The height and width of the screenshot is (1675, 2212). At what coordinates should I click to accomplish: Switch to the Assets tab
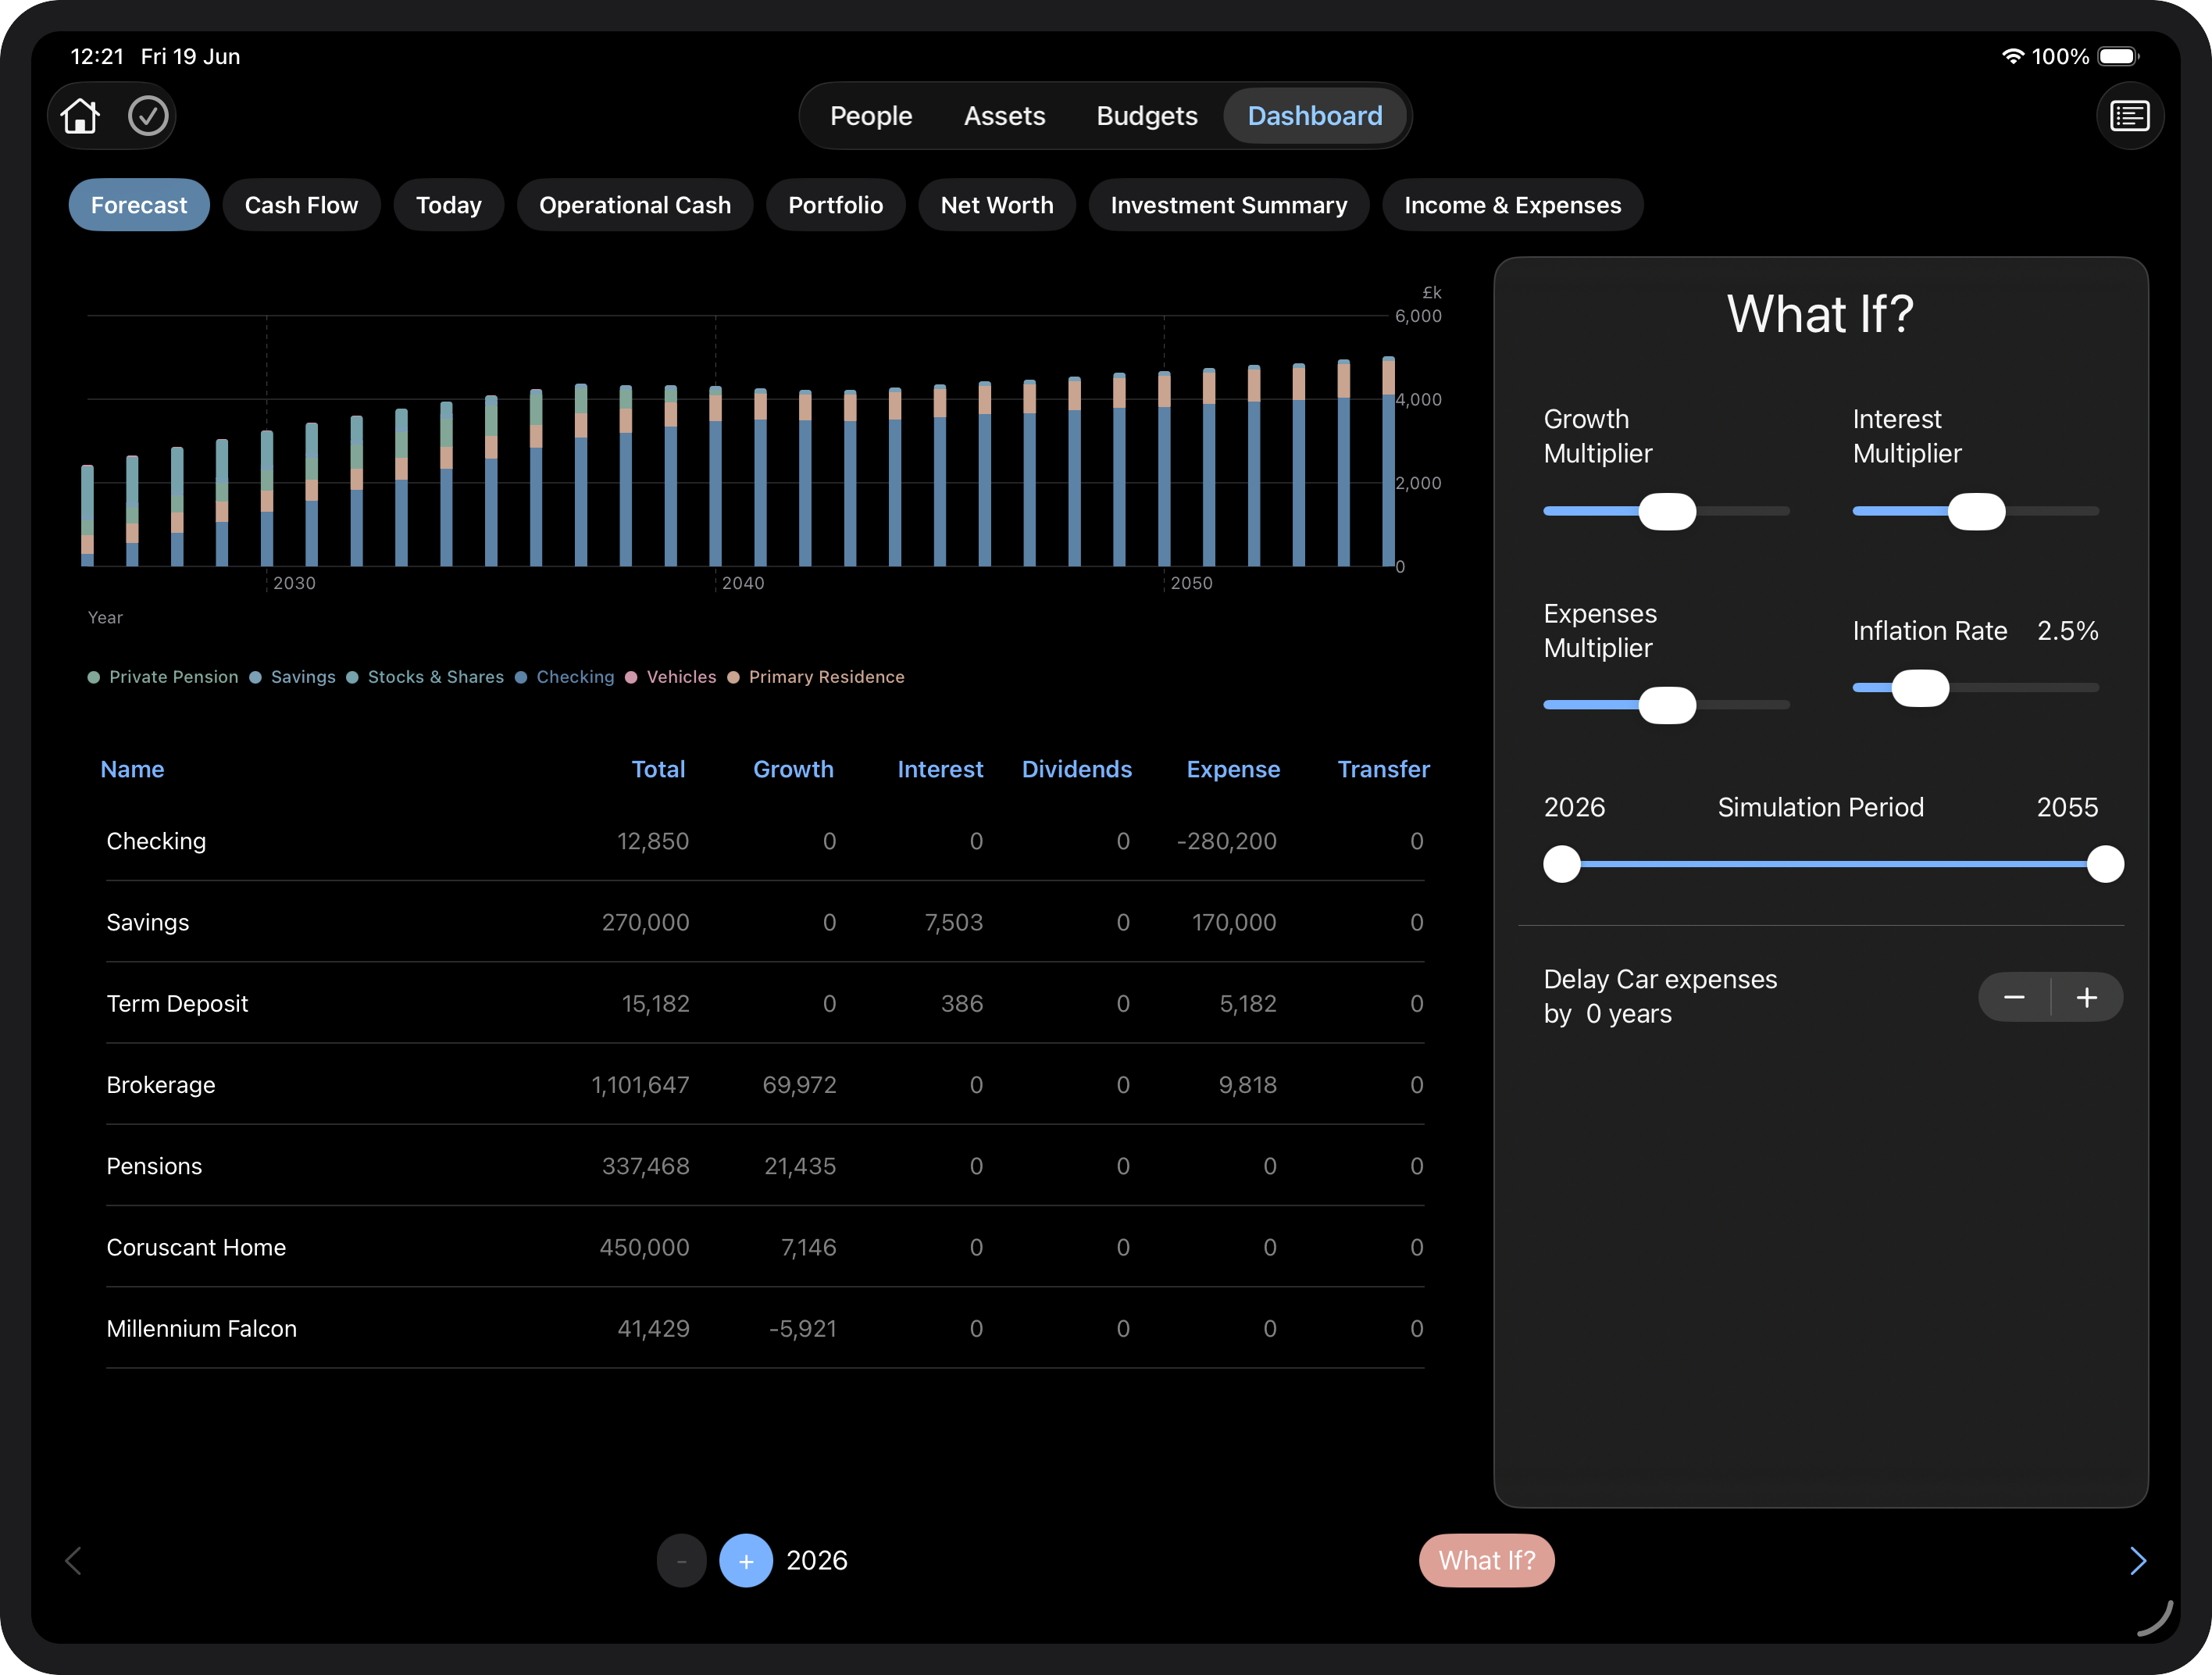pyautogui.click(x=1004, y=116)
